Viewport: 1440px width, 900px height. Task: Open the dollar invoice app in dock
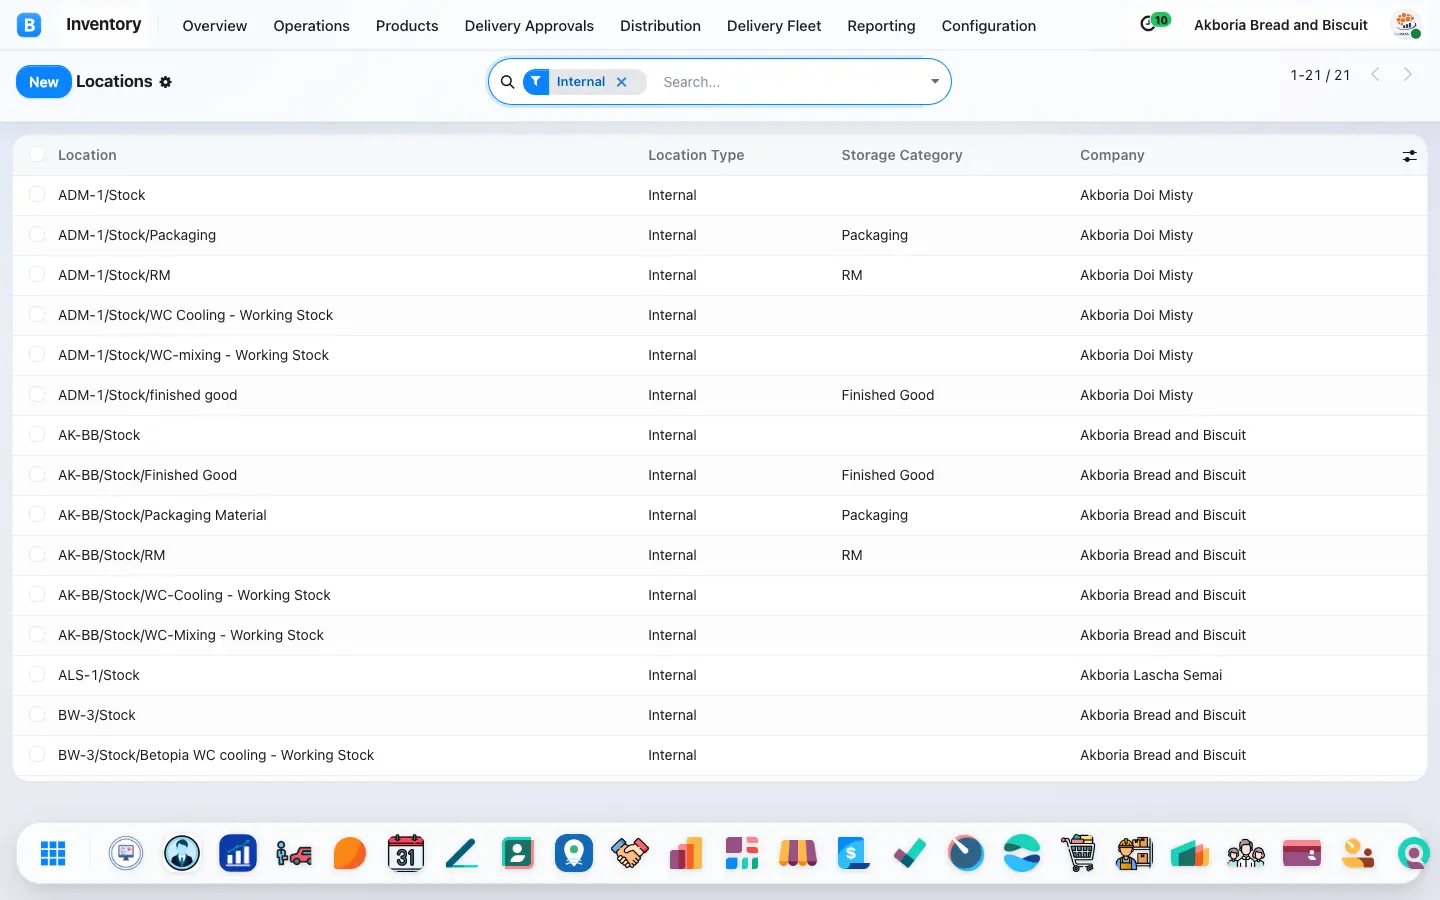tap(854, 853)
